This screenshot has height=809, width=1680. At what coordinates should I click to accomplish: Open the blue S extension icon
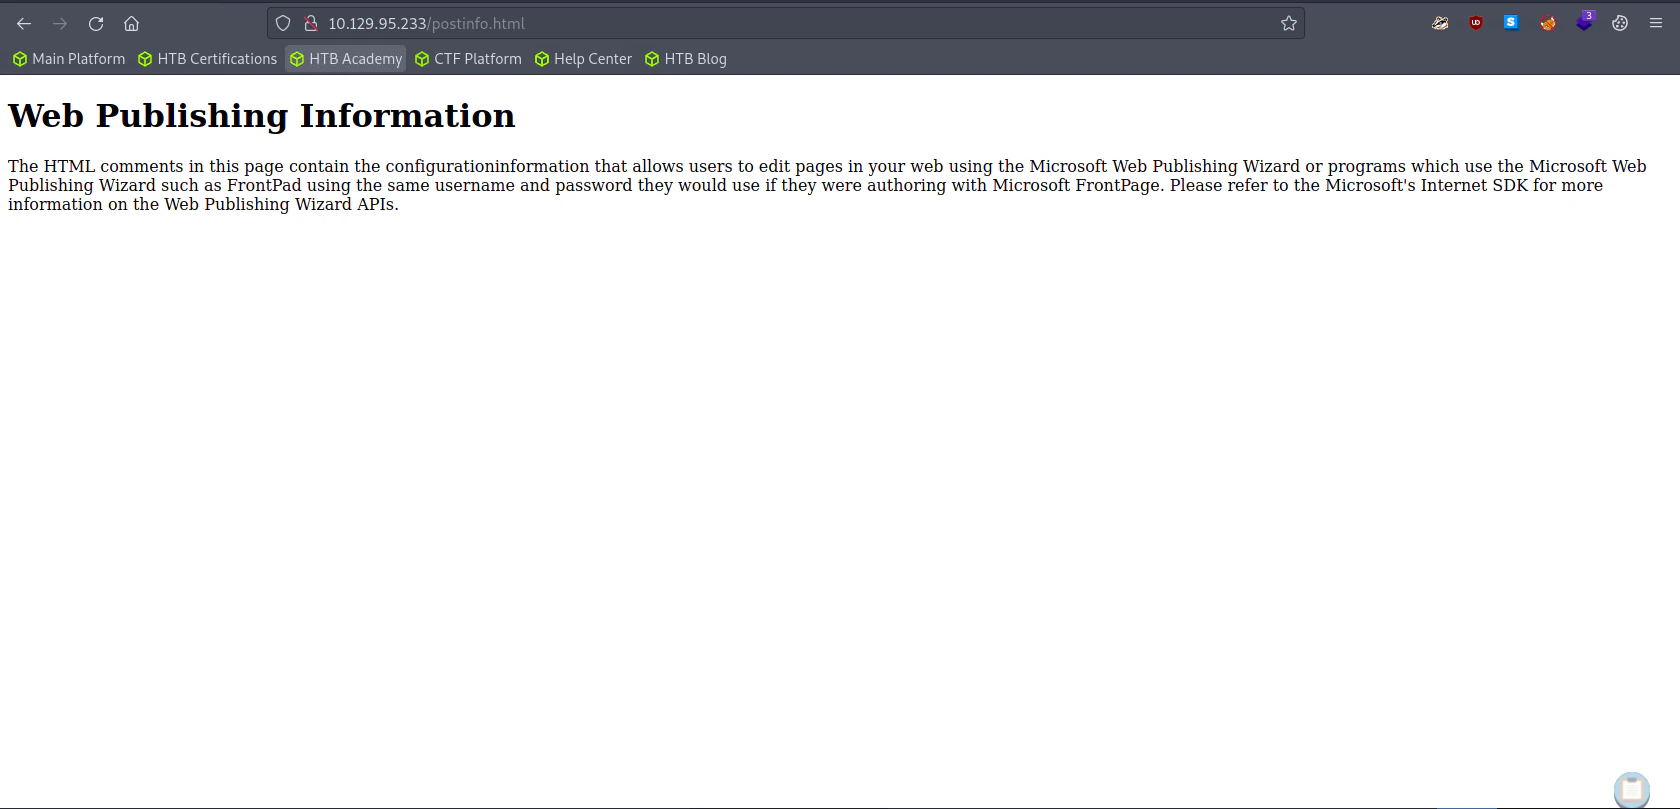click(1511, 23)
